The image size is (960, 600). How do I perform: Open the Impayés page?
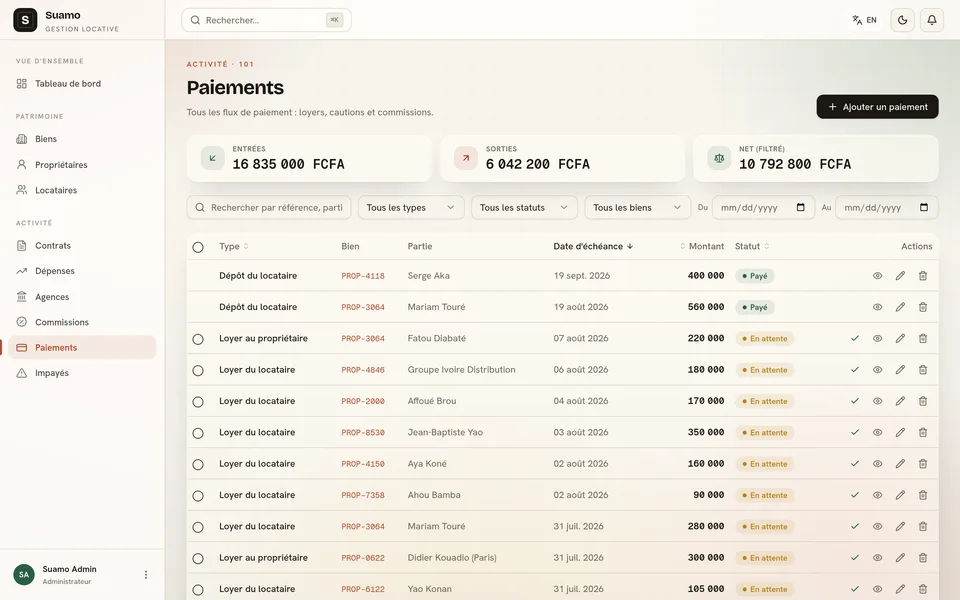pyautogui.click(x=82, y=373)
